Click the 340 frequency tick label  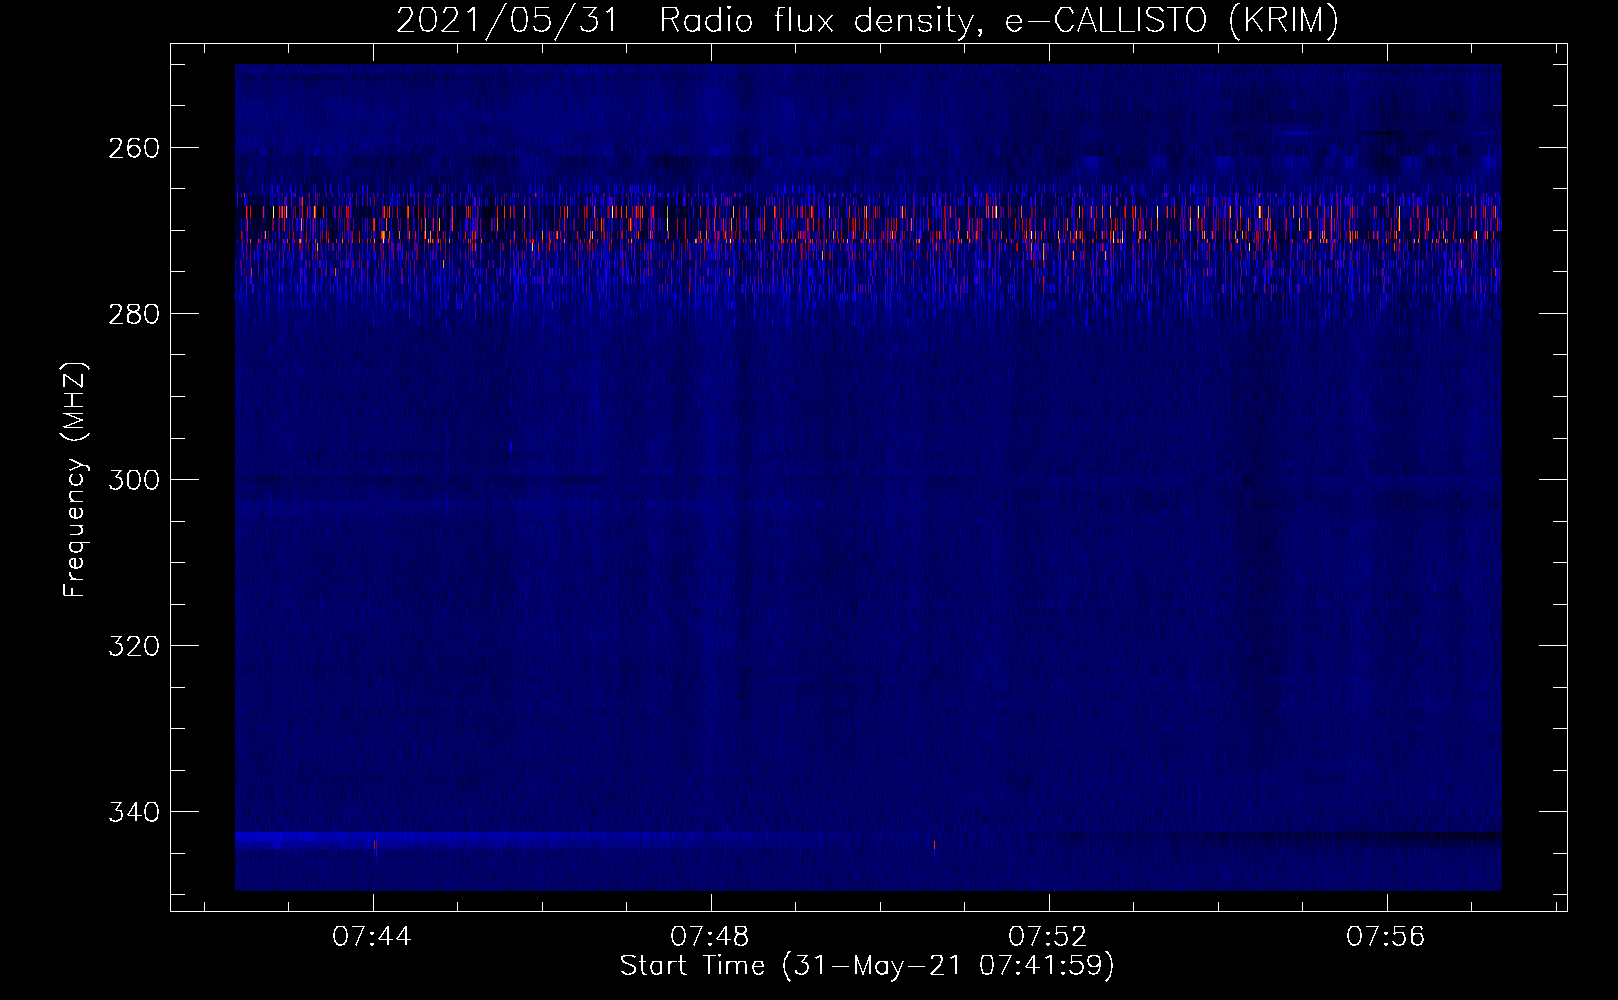click(134, 812)
